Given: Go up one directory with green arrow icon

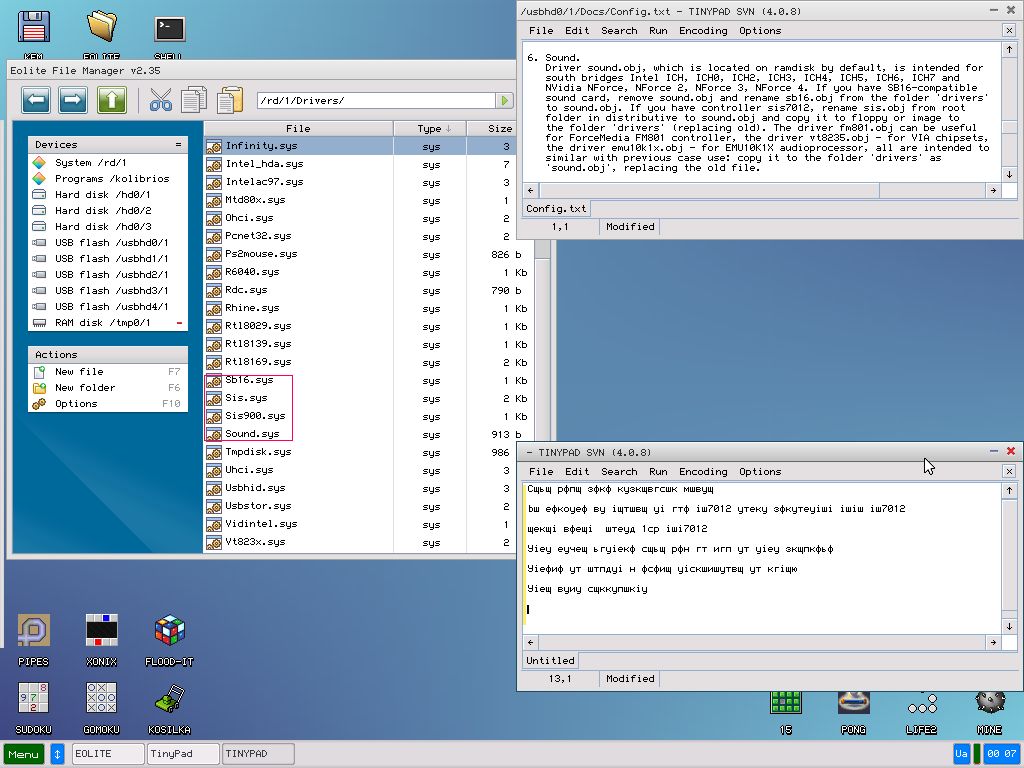Looking at the screenshot, I should 111,100.
